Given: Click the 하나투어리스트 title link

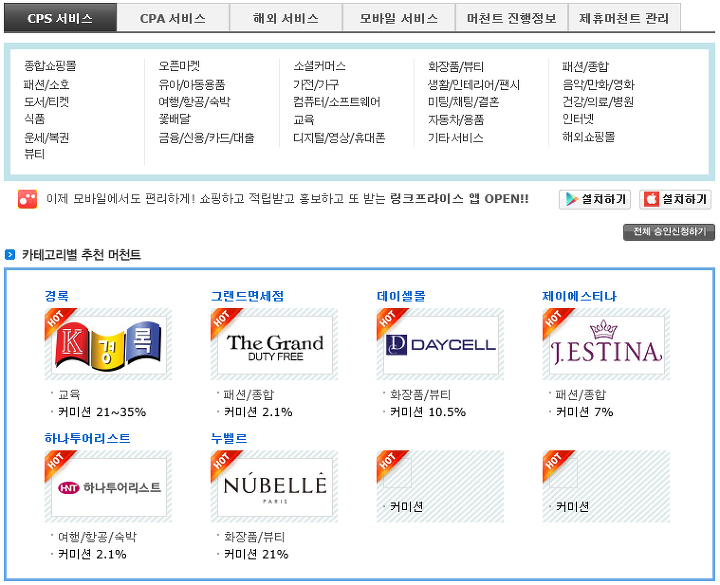Looking at the screenshot, I should tap(87, 439).
